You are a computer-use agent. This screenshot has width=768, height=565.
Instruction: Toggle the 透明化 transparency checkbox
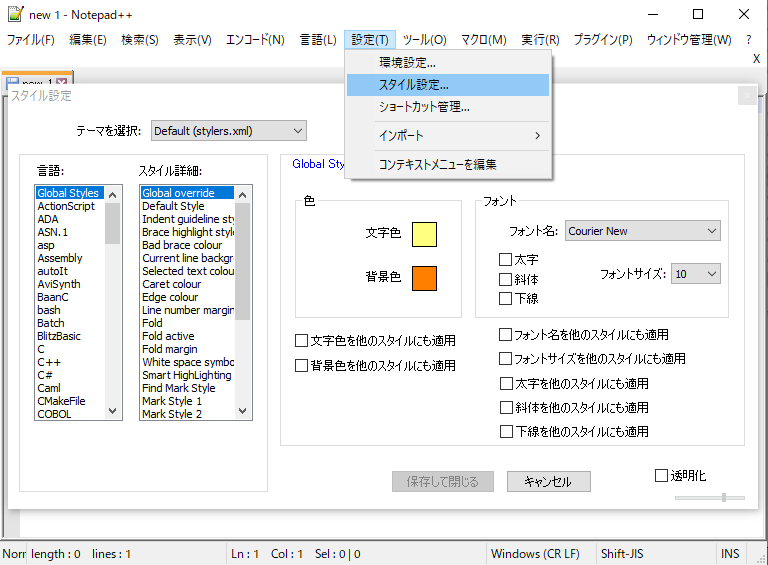click(680, 475)
